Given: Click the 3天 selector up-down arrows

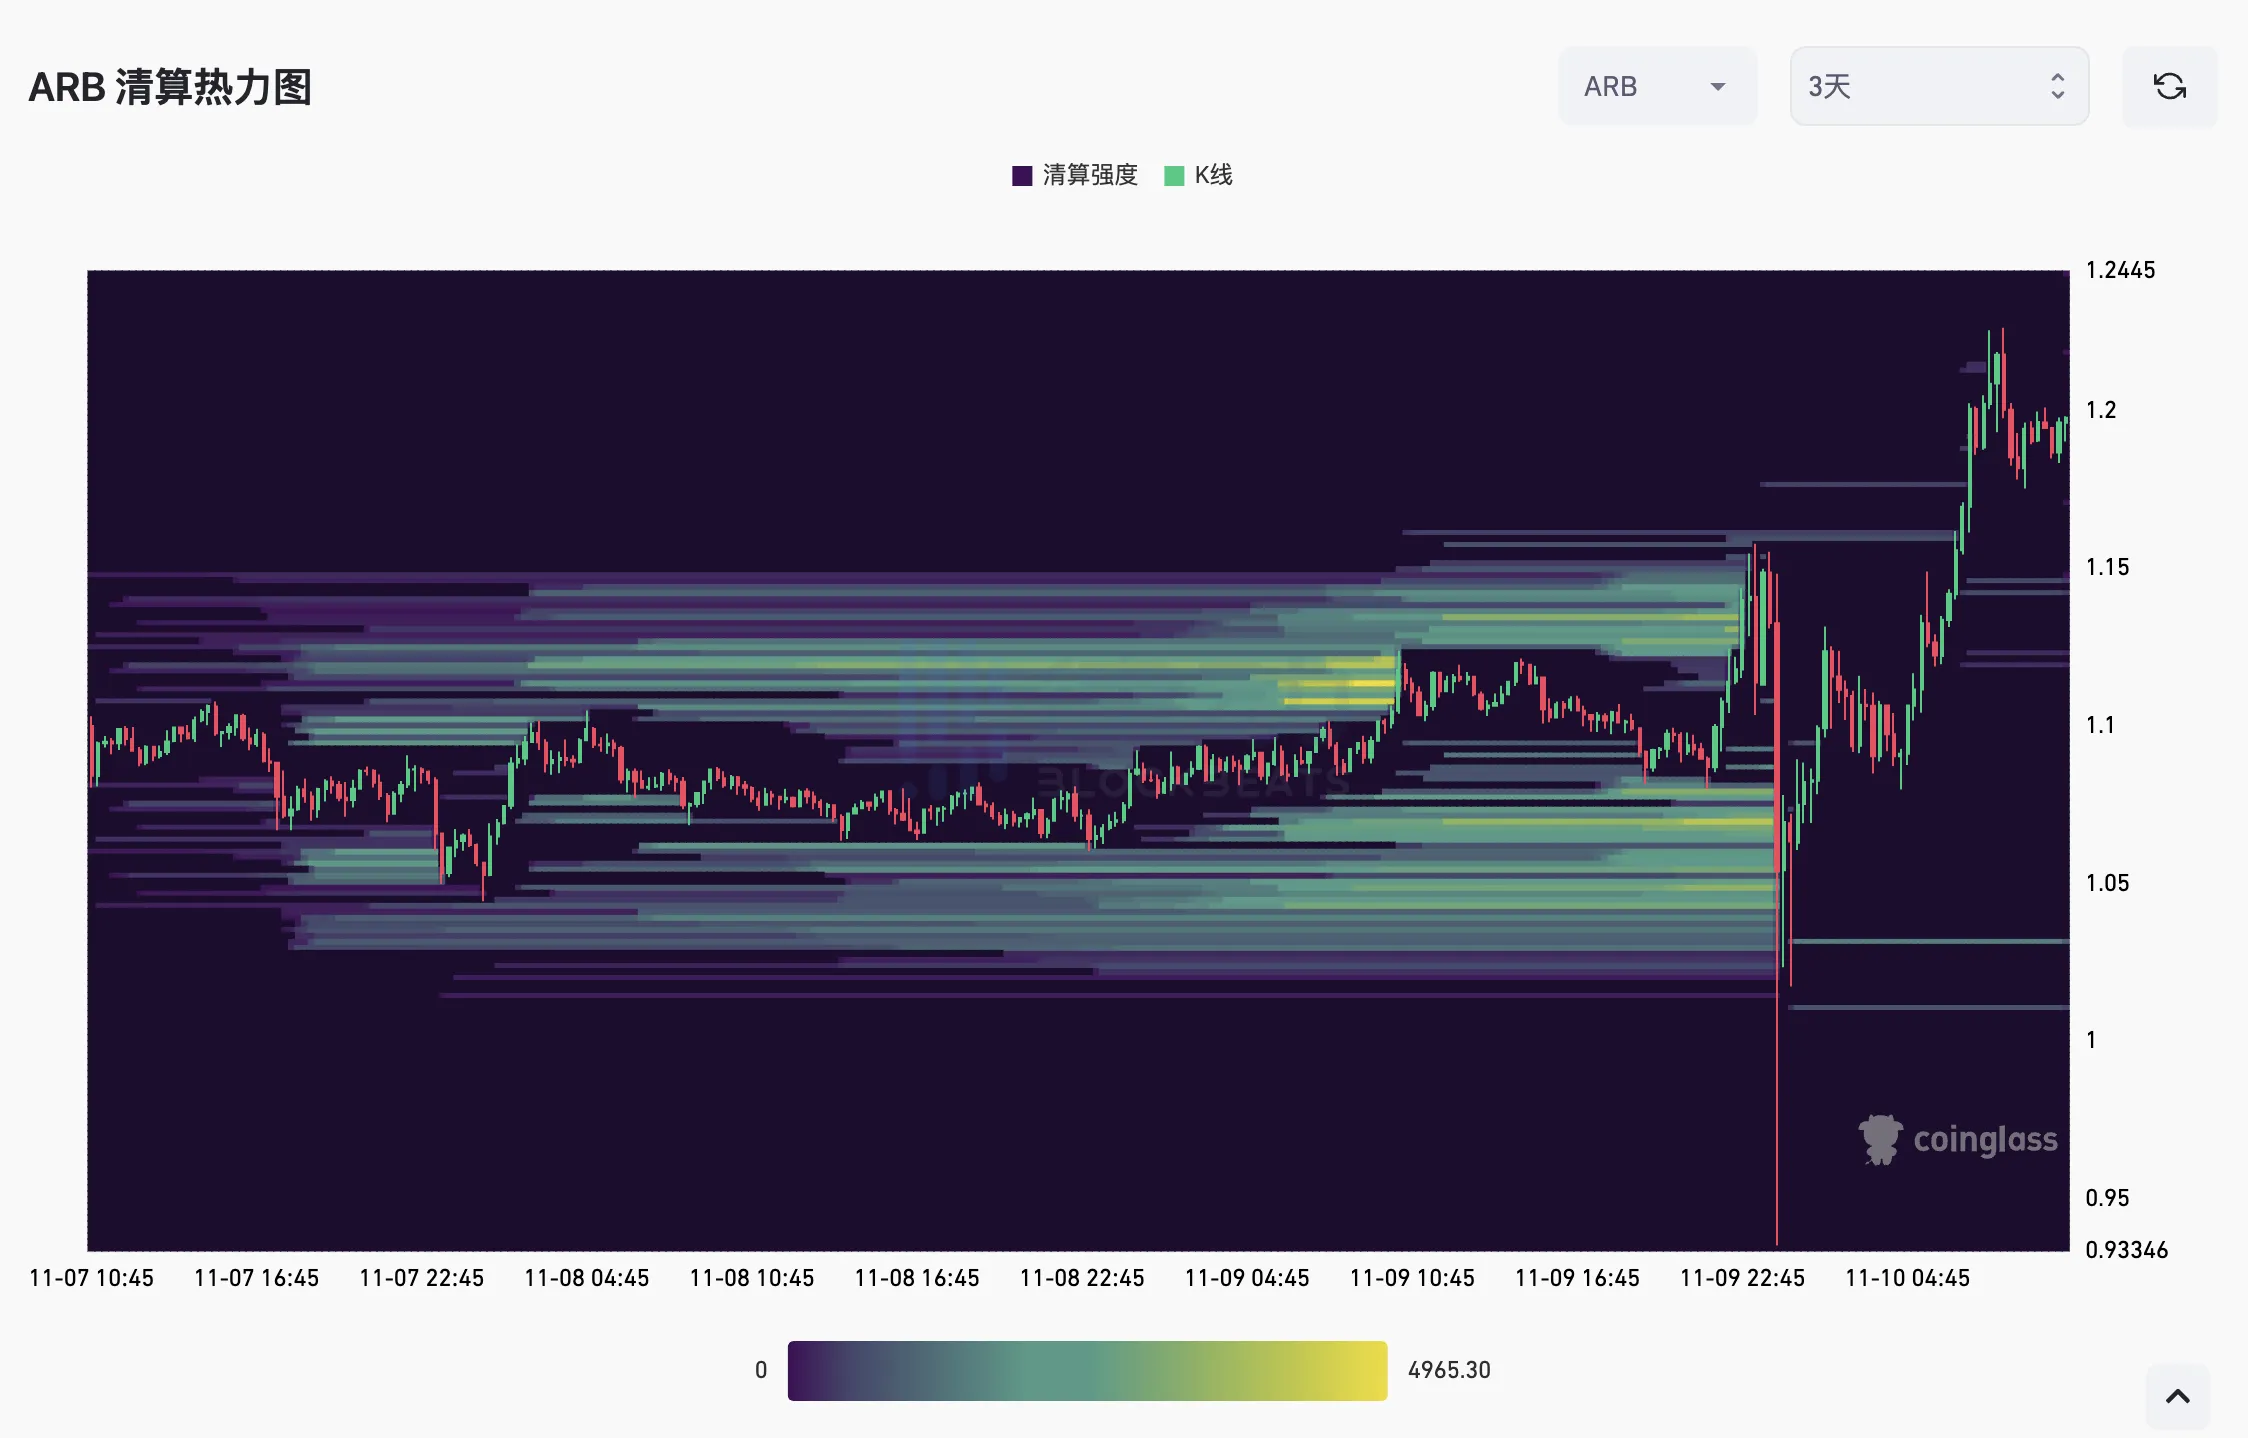Looking at the screenshot, I should 2057,87.
